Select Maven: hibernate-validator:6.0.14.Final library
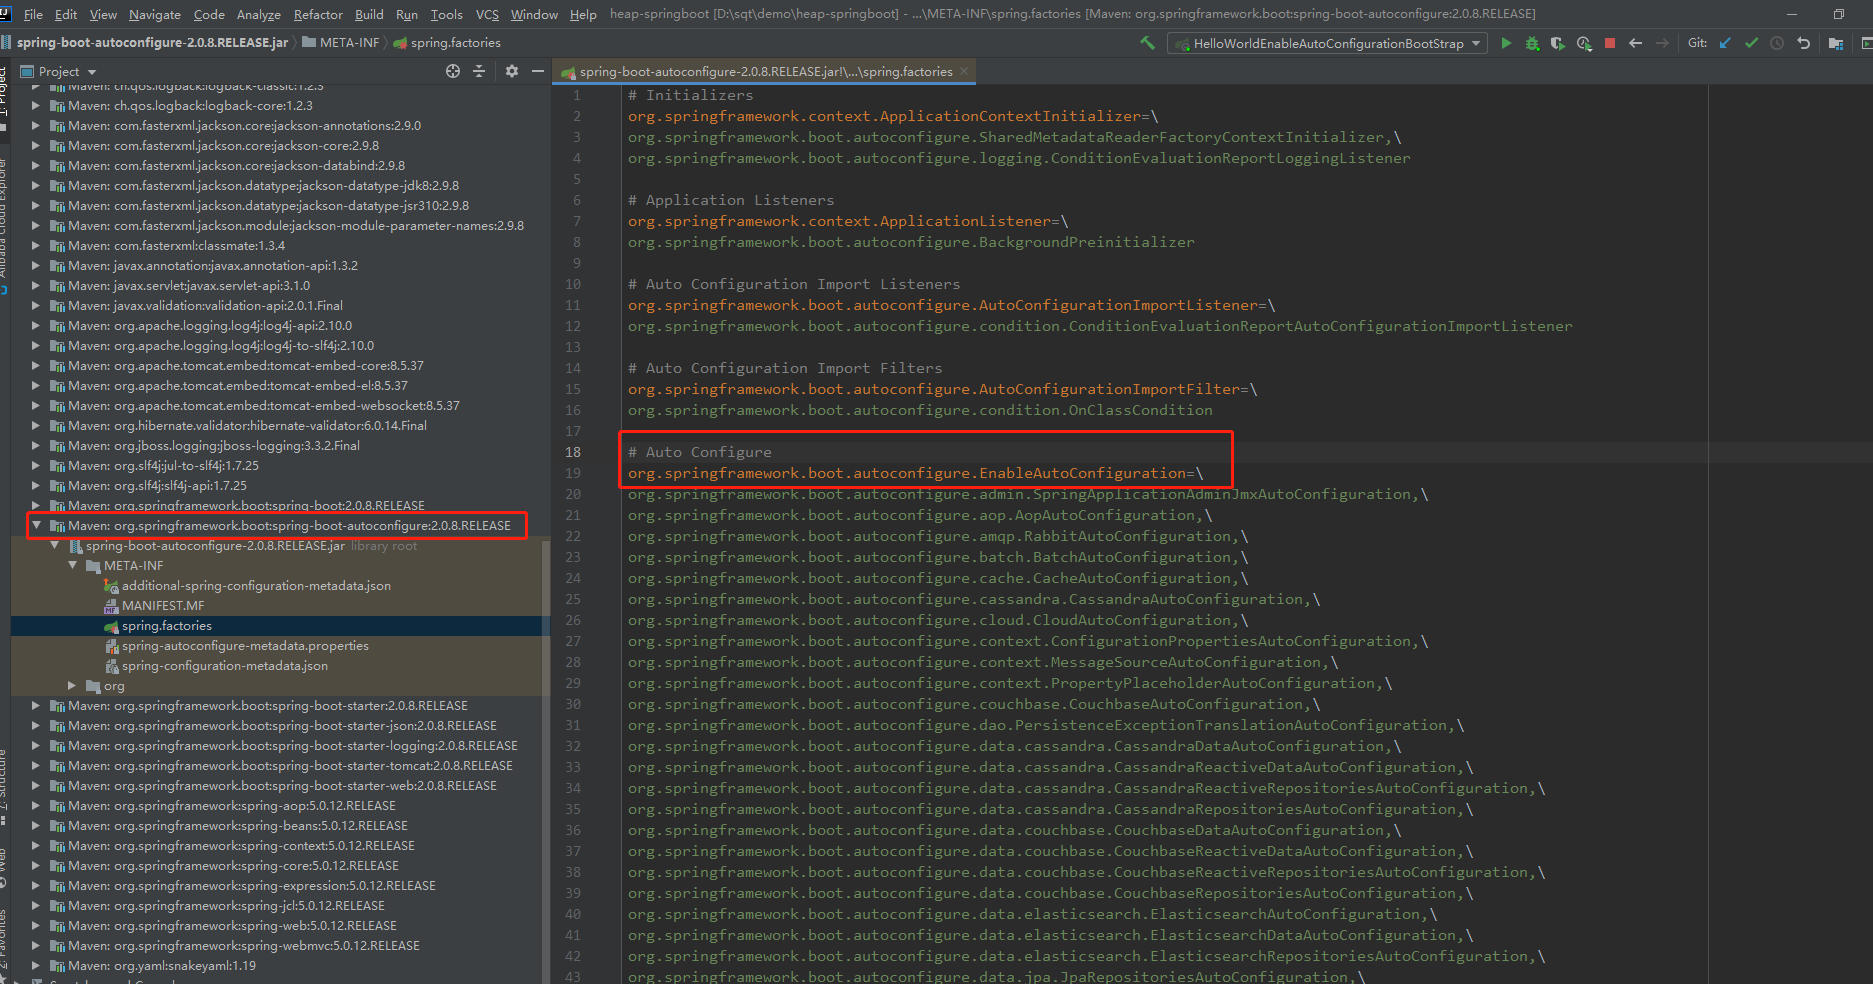The height and width of the screenshot is (984, 1873). (247, 426)
